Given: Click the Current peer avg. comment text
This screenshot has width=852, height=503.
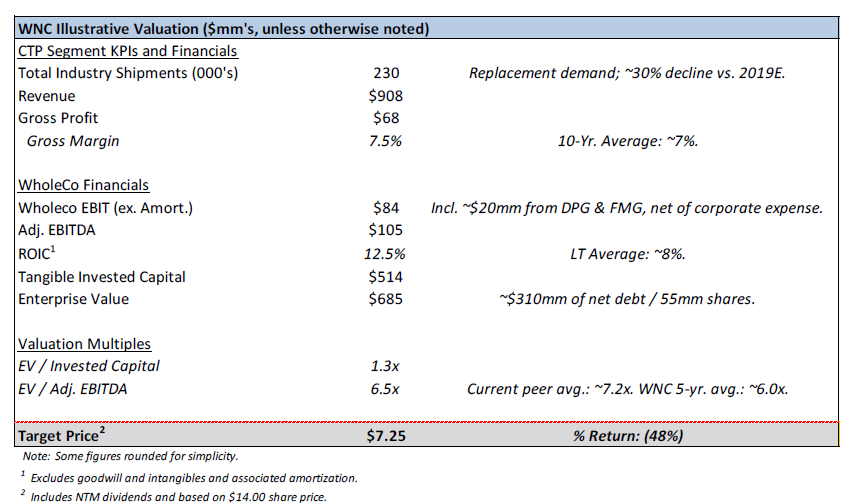Looking at the screenshot, I should point(627,389).
